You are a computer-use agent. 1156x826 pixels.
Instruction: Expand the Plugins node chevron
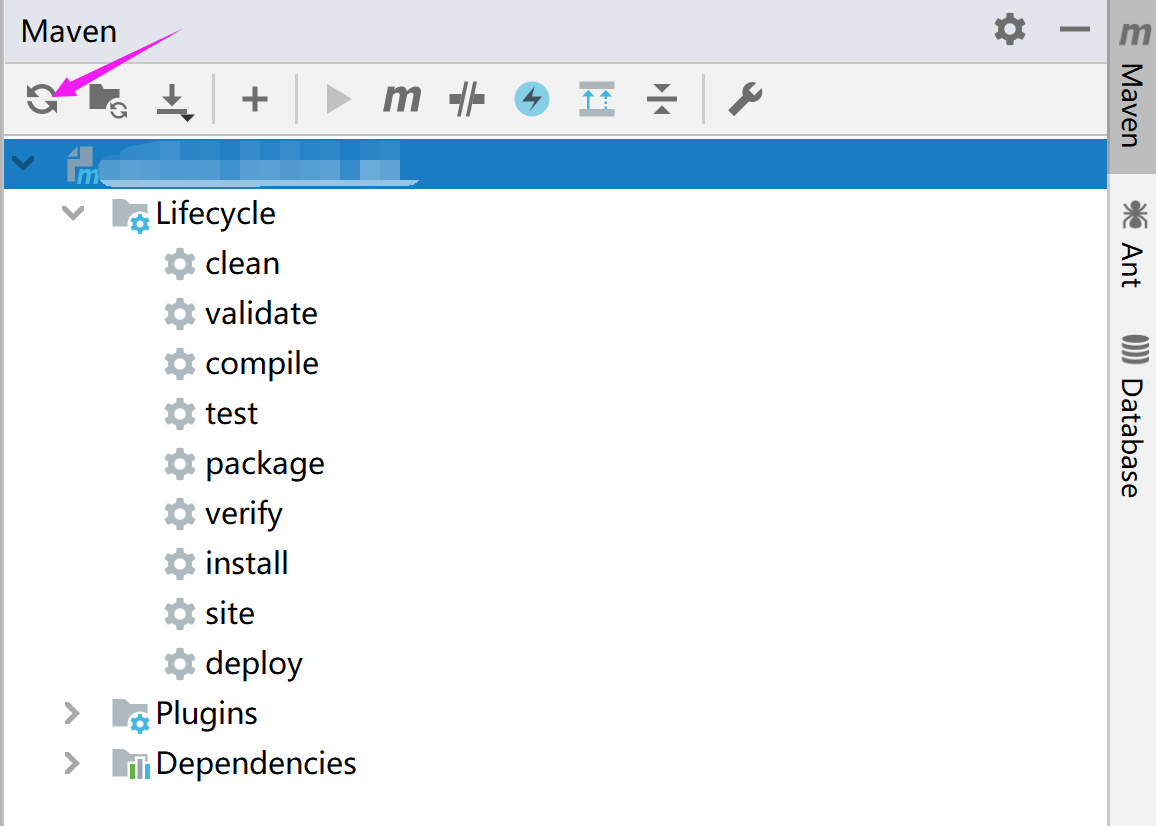tap(72, 713)
